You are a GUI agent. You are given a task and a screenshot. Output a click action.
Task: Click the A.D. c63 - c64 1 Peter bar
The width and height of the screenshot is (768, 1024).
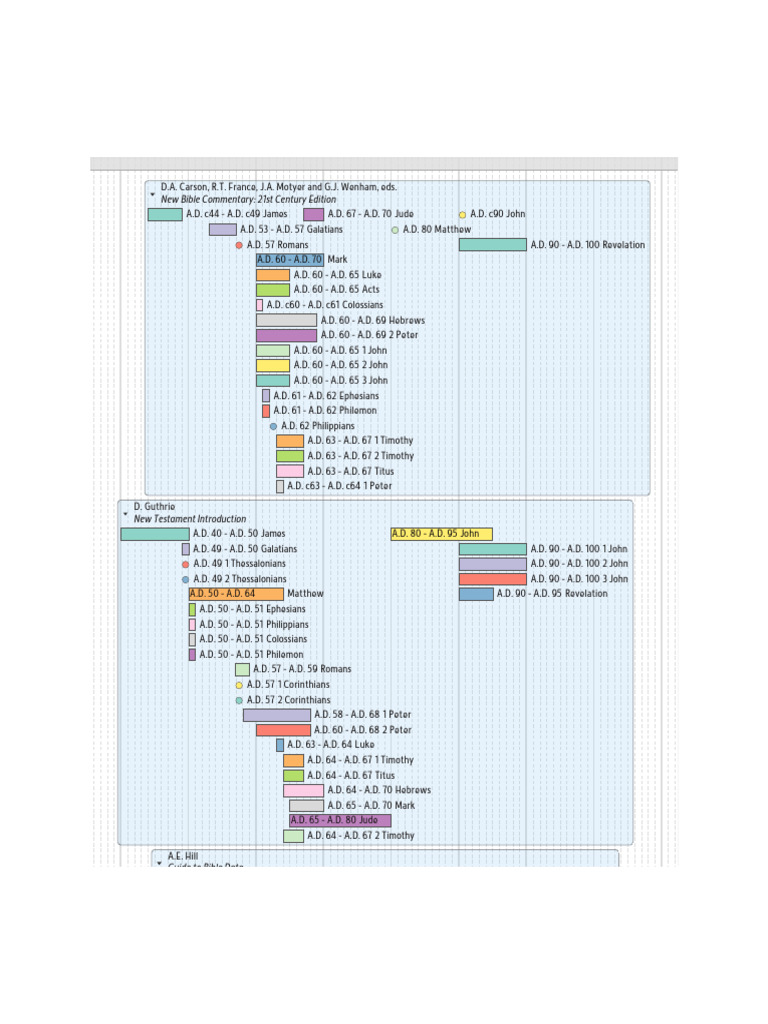coord(280,487)
